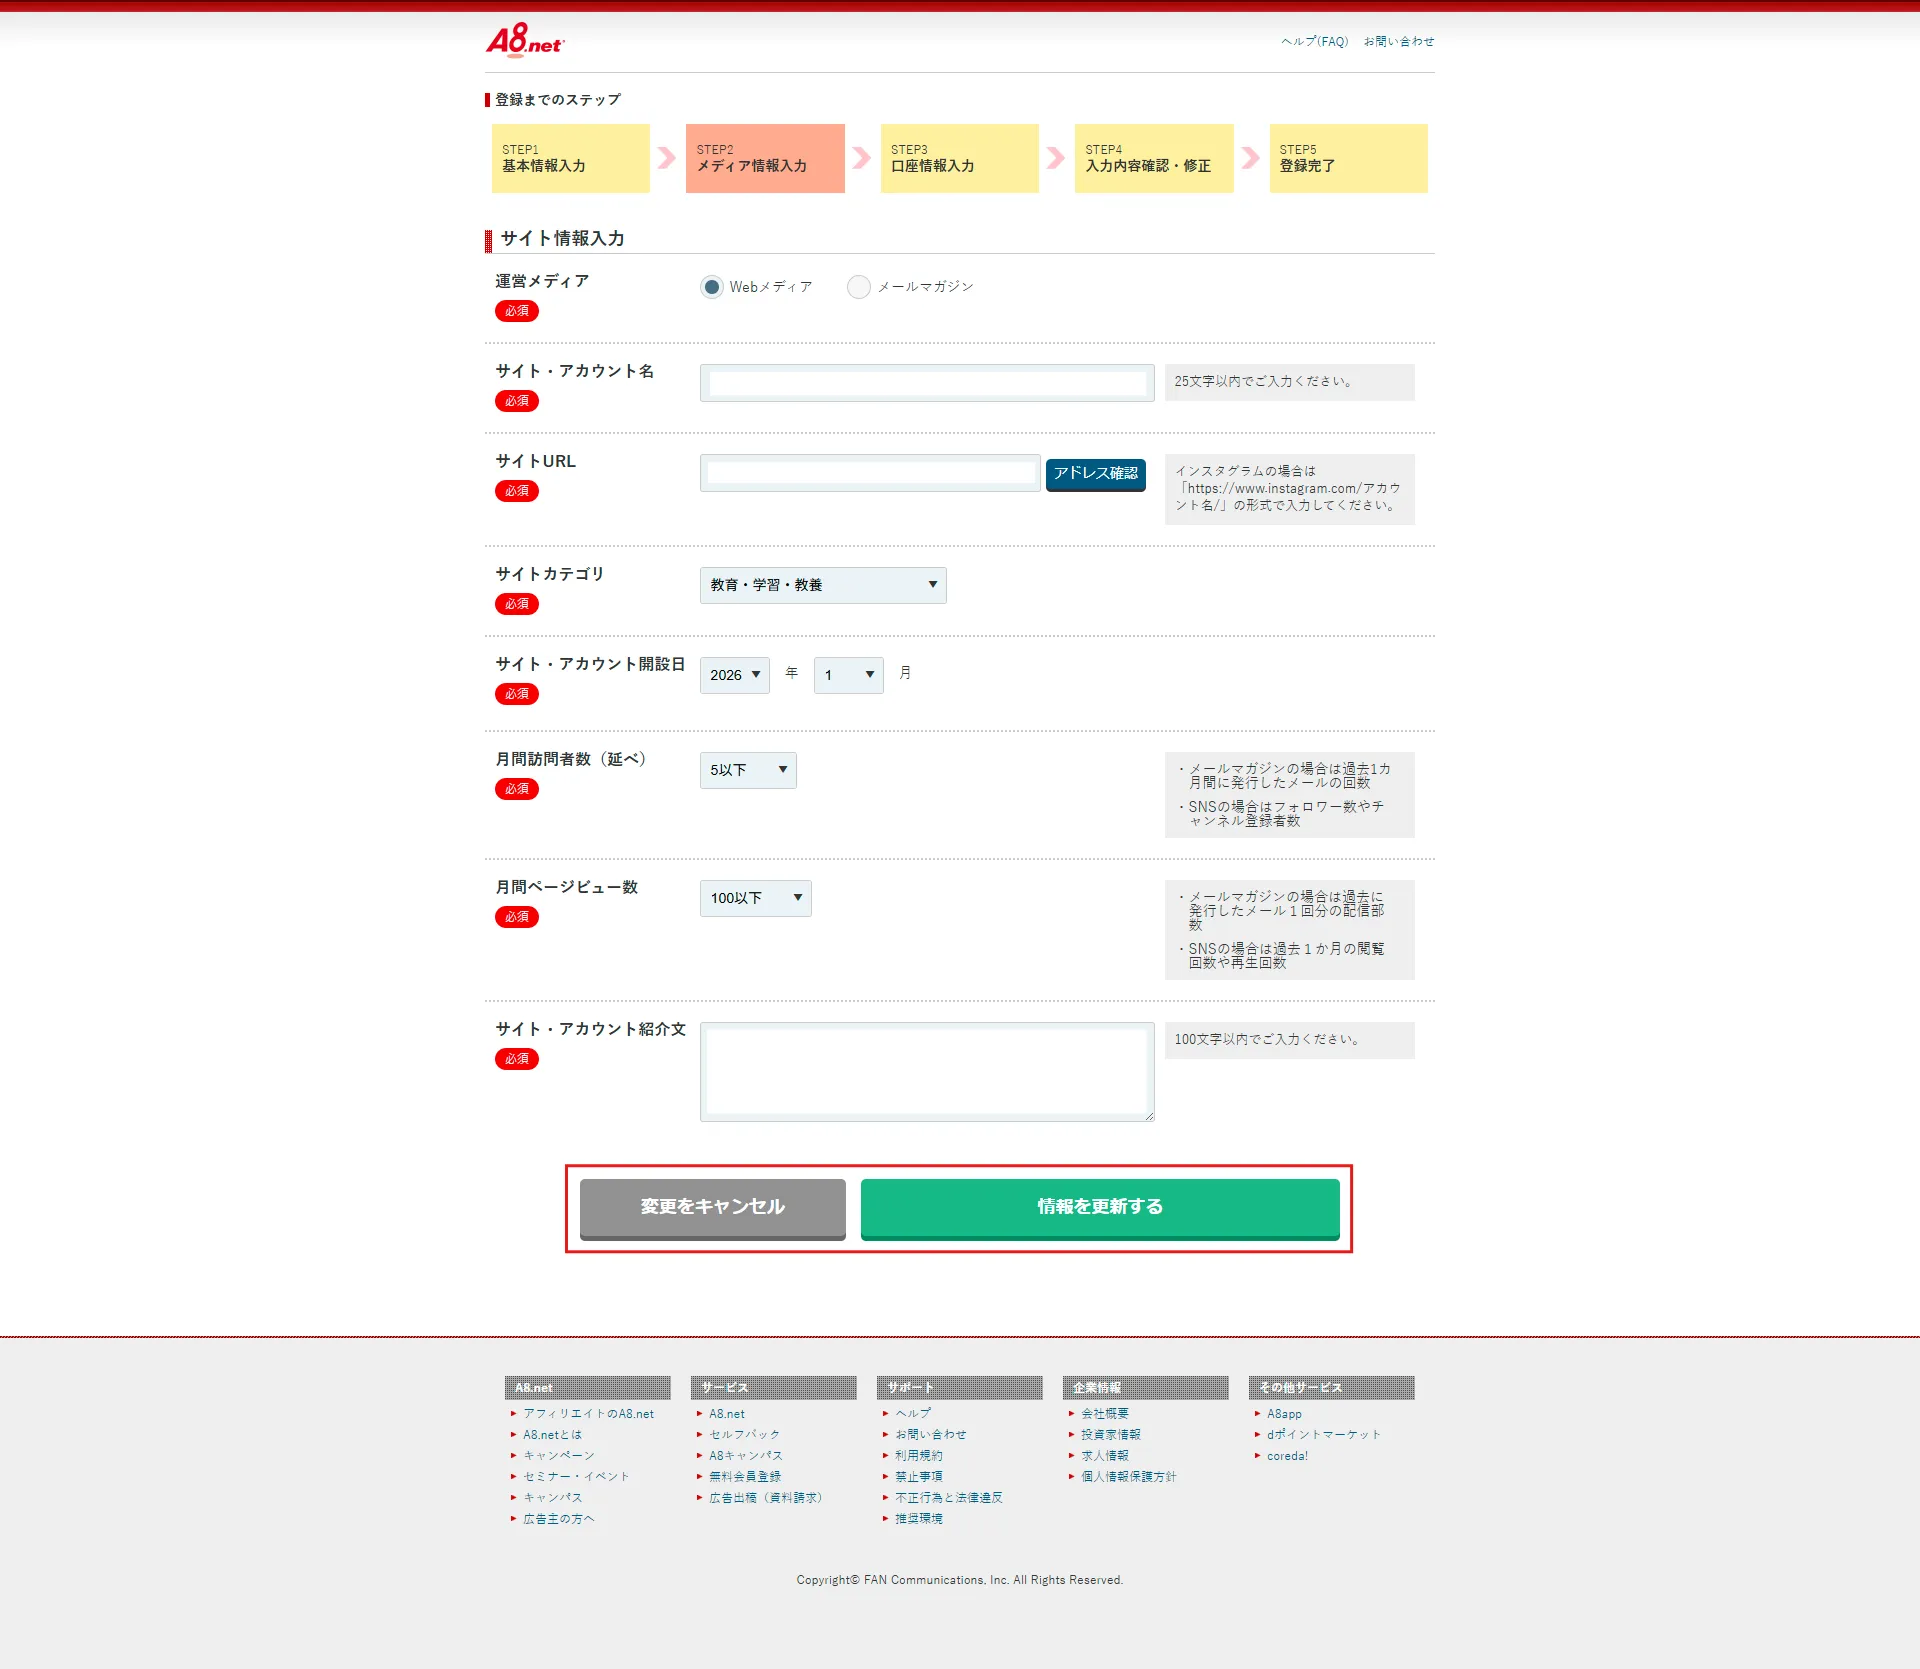Focus the サイト・アカウント名 input field
1920x1669 pixels.
click(927, 383)
